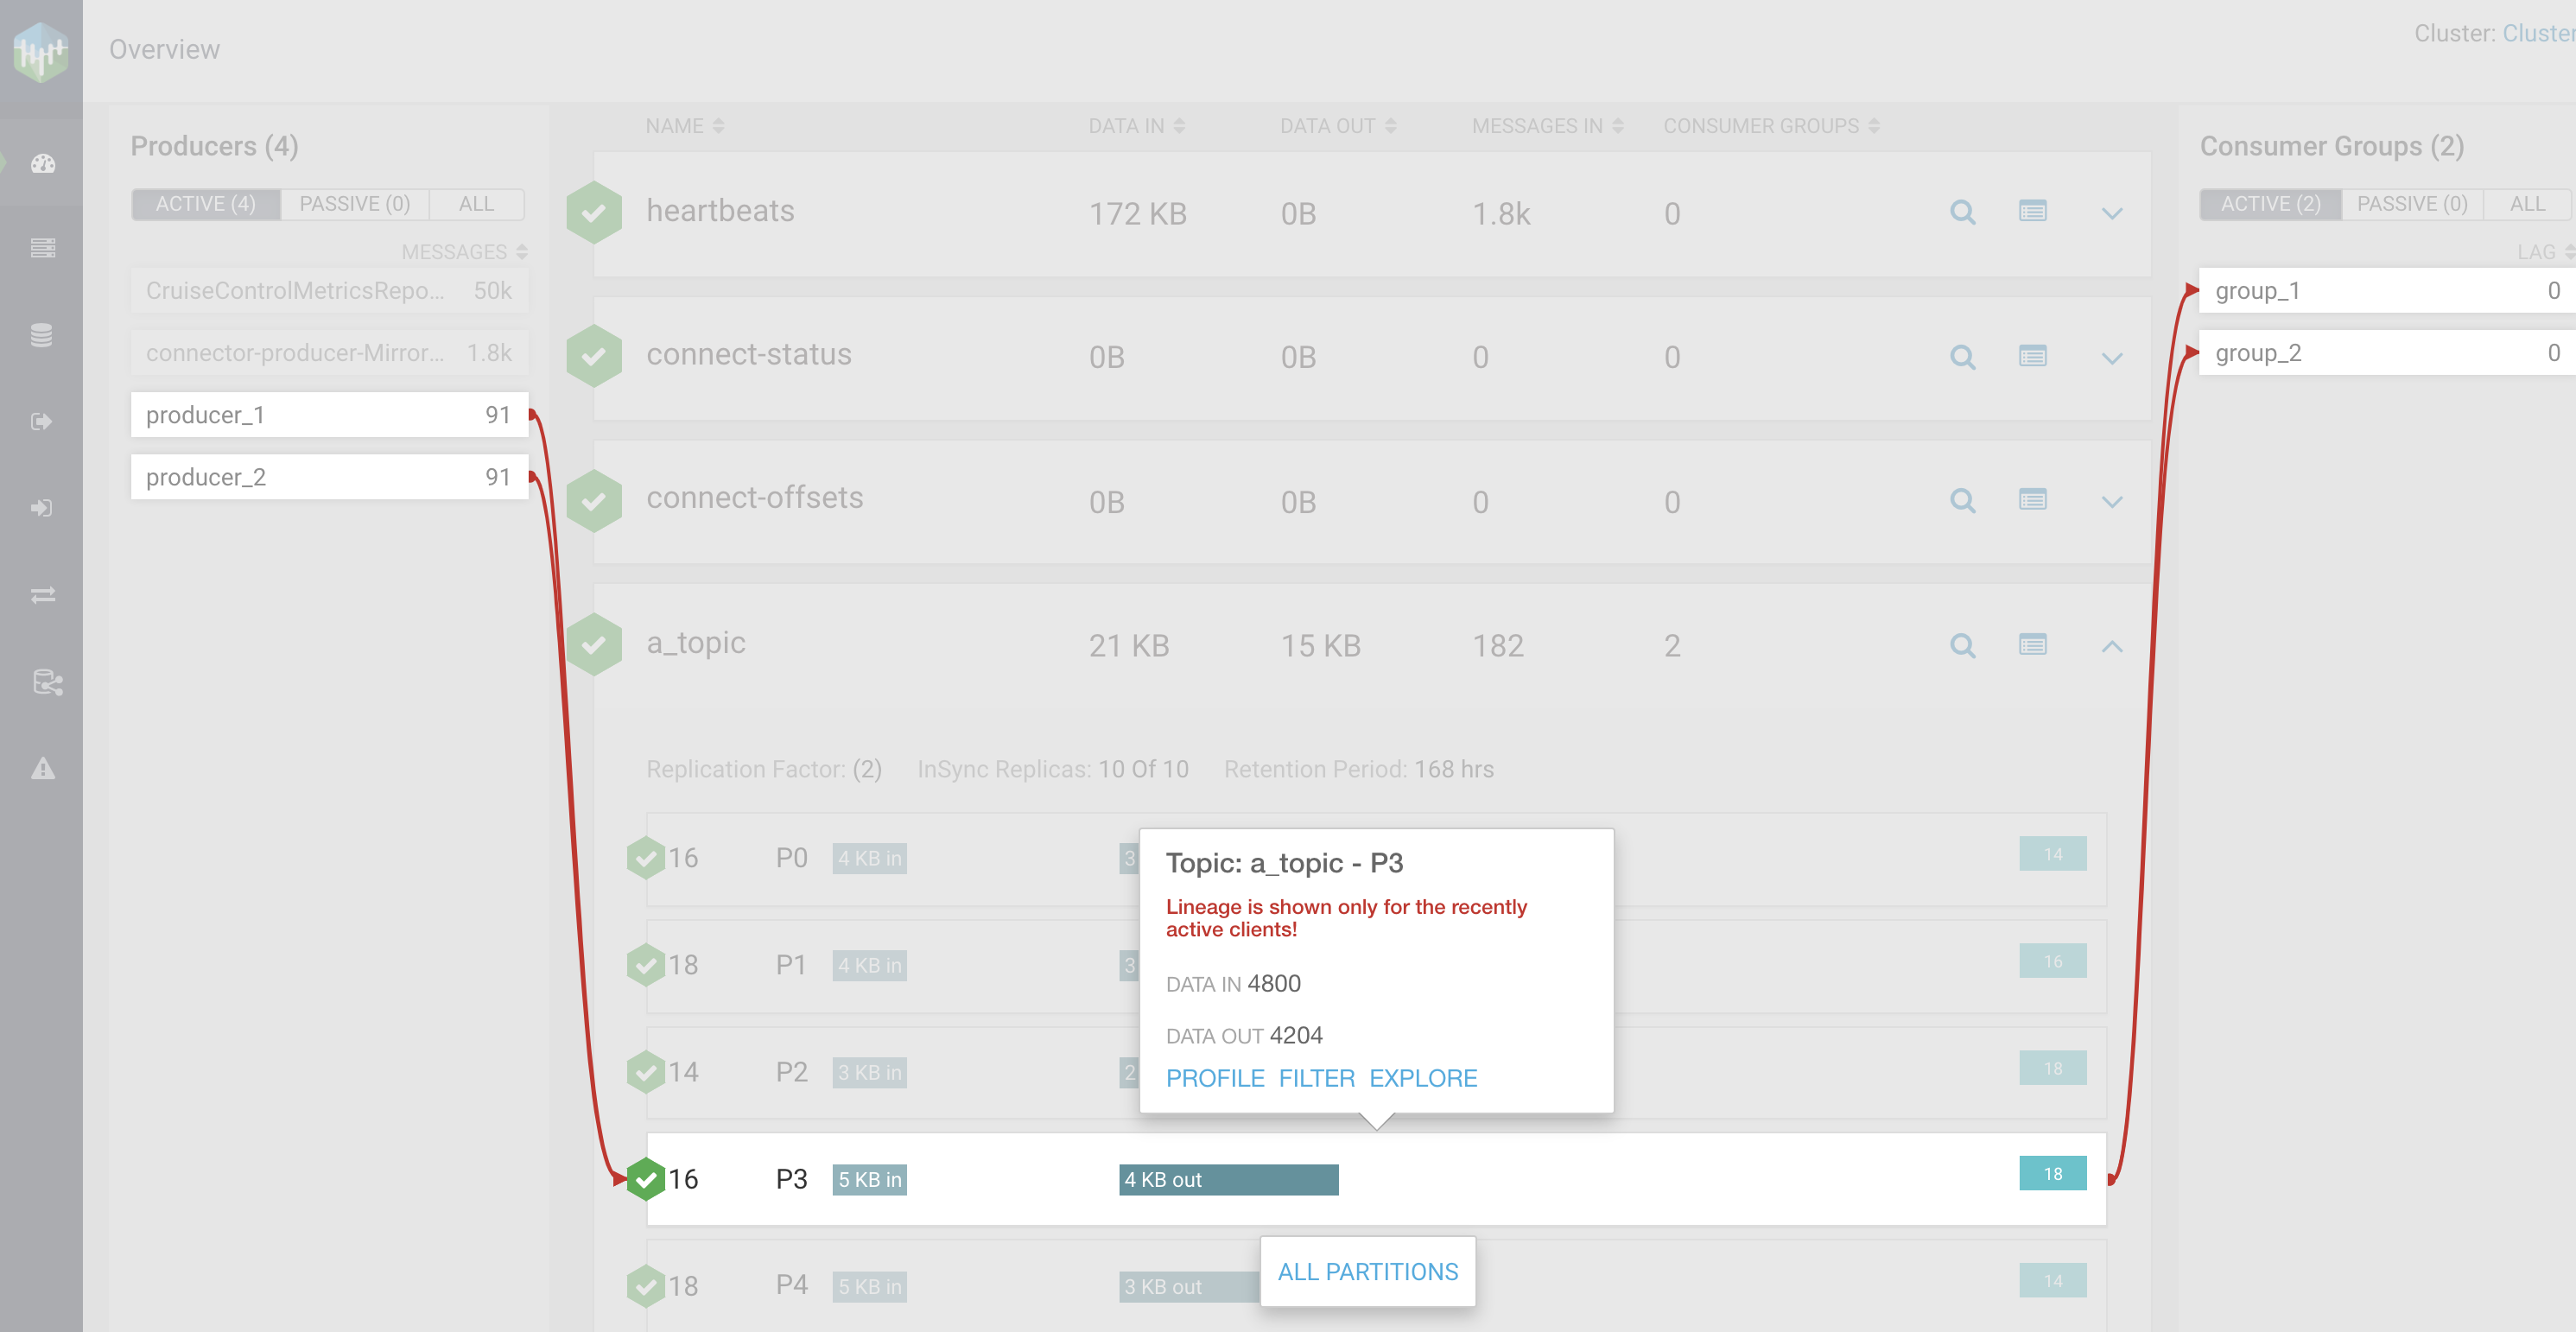Viewport: 2576px width, 1332px height.
Task: Select ALL in the producers filter
Action: tap(476, 204)
